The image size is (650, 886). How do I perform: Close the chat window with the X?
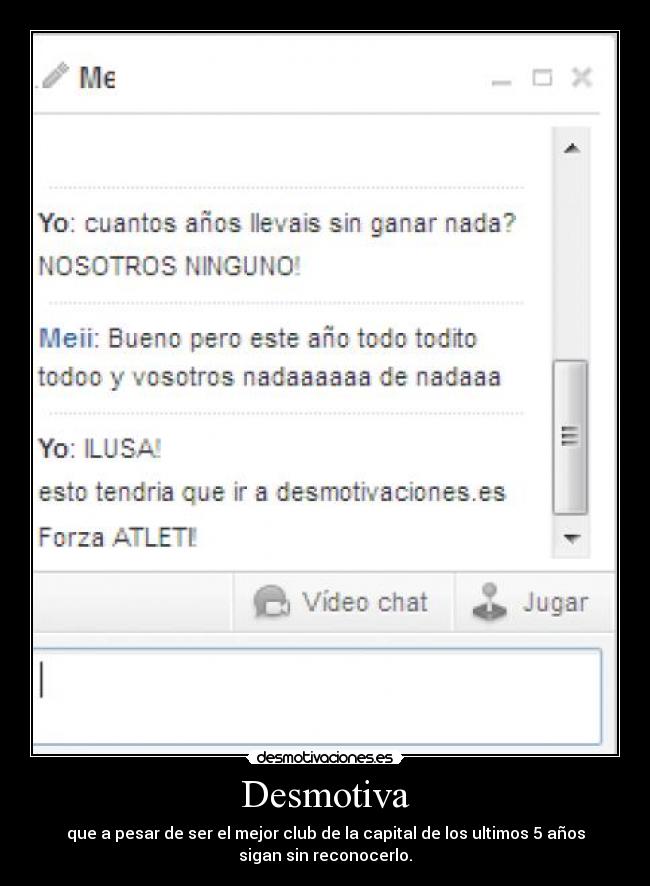point(582,77)
